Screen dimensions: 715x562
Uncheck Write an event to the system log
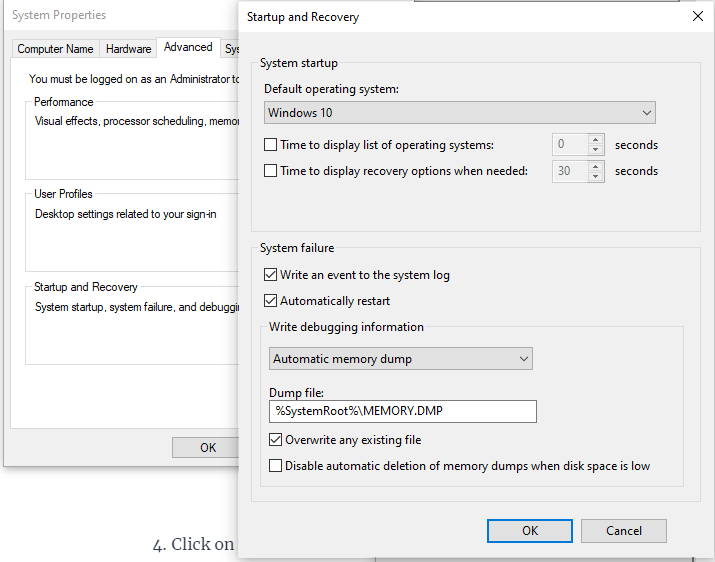click(271, 275)
